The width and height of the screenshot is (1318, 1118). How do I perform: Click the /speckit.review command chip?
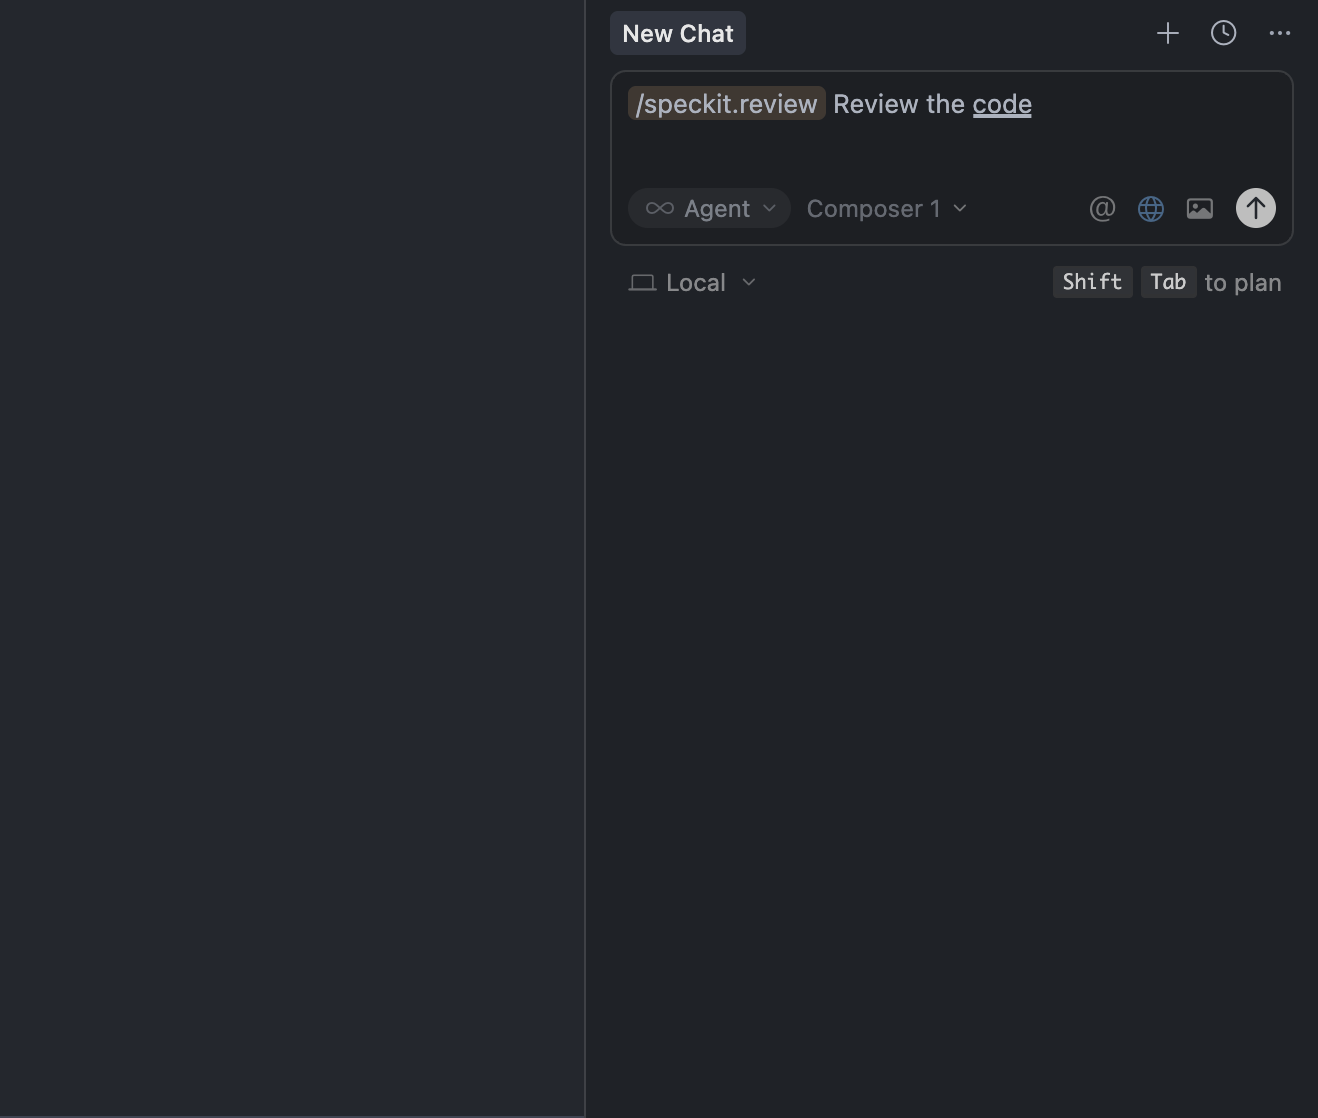pyautogui.click(x=727, y=104)
